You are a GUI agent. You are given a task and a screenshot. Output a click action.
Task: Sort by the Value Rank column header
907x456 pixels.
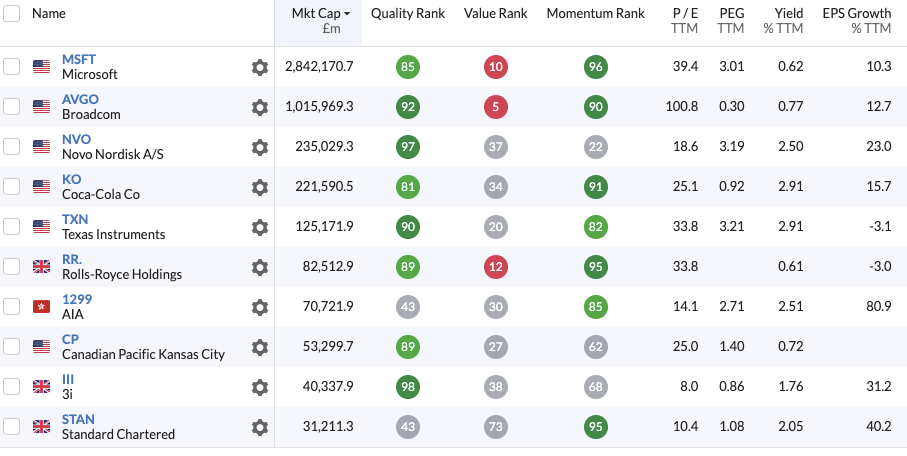[496, 14]
